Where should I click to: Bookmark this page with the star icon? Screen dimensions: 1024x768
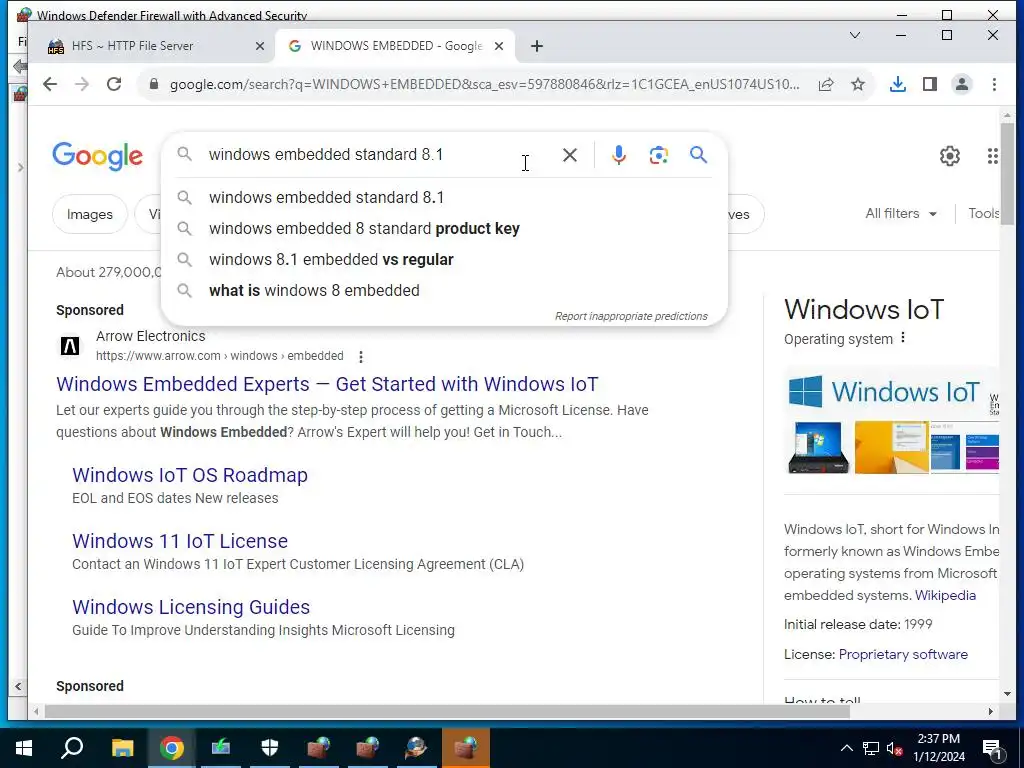pyautogui.click(x=858, y=84)
